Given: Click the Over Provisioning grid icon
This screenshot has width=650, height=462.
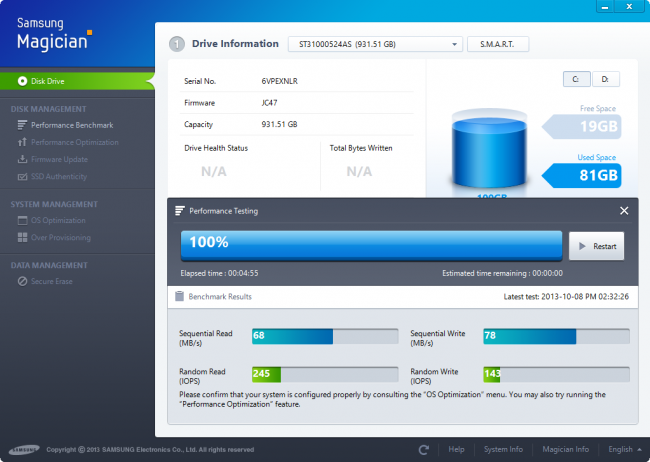Looking at the screenshot, I should coord(22,237).
